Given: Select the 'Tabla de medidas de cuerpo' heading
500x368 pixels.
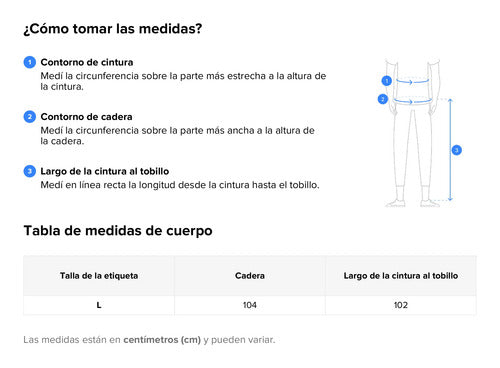Looking at the screenshot, I should (x=118, y=231).
